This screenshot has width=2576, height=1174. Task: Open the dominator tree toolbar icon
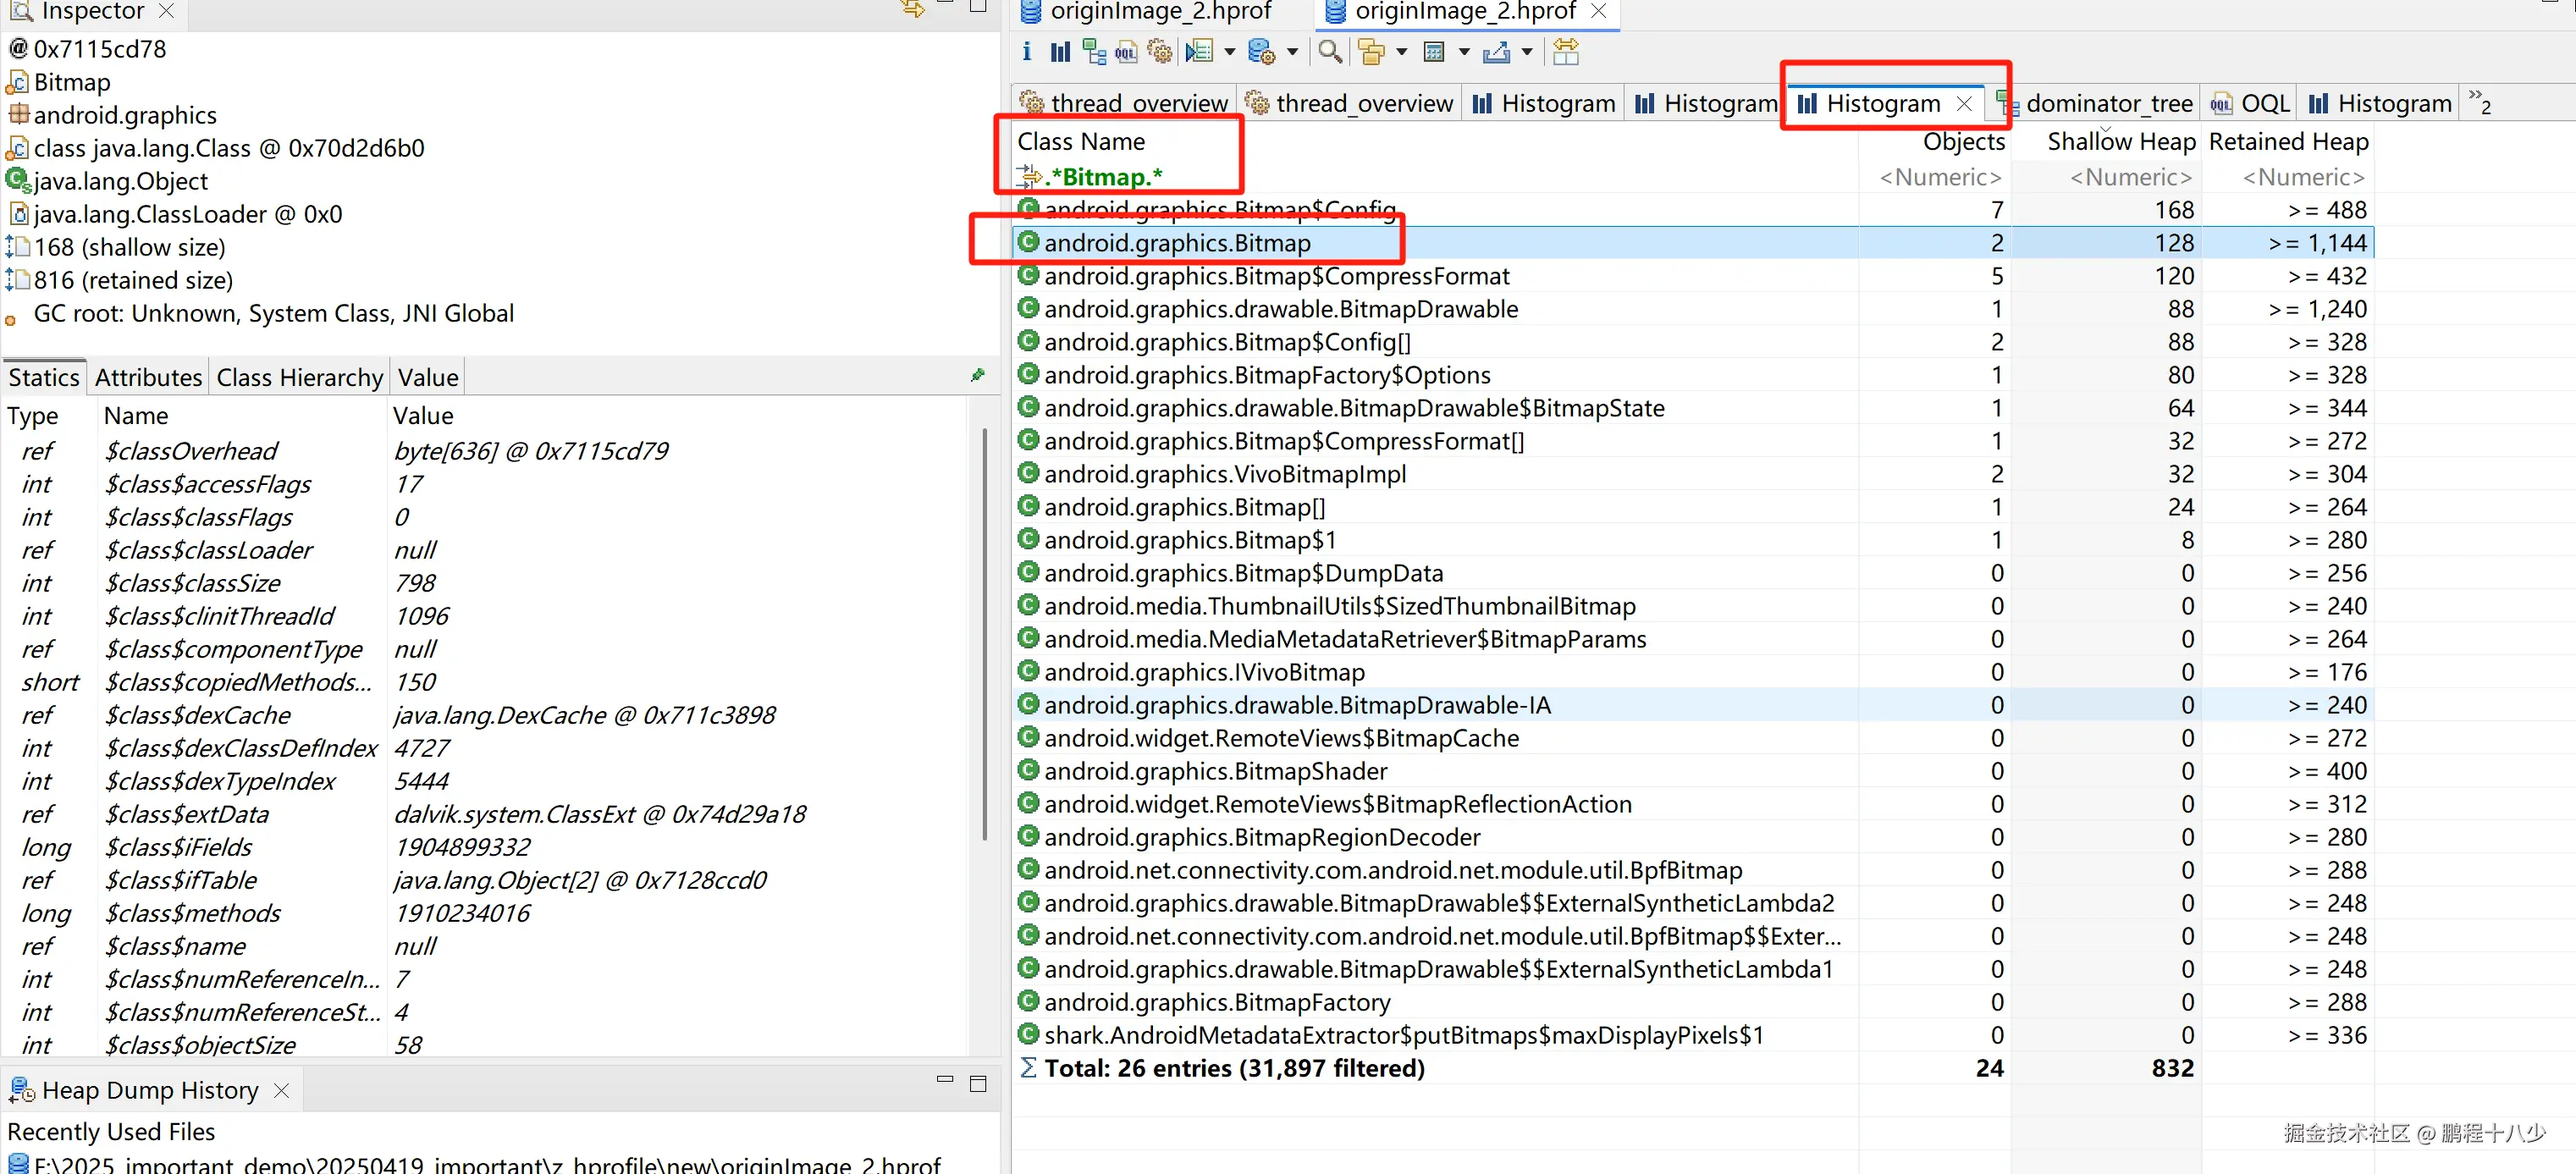point(1094,51)
